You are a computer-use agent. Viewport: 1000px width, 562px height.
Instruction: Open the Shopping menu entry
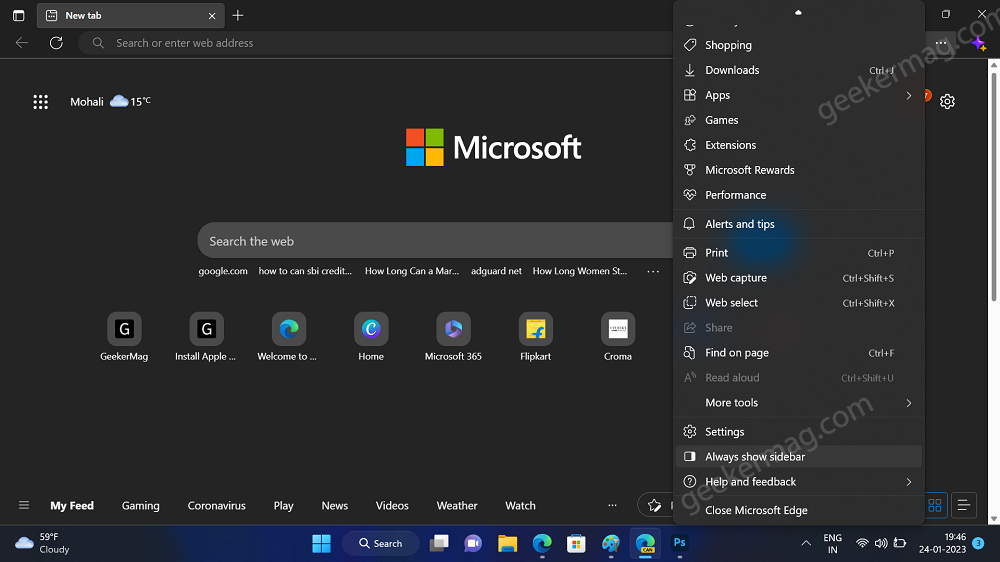click(798, 45)
